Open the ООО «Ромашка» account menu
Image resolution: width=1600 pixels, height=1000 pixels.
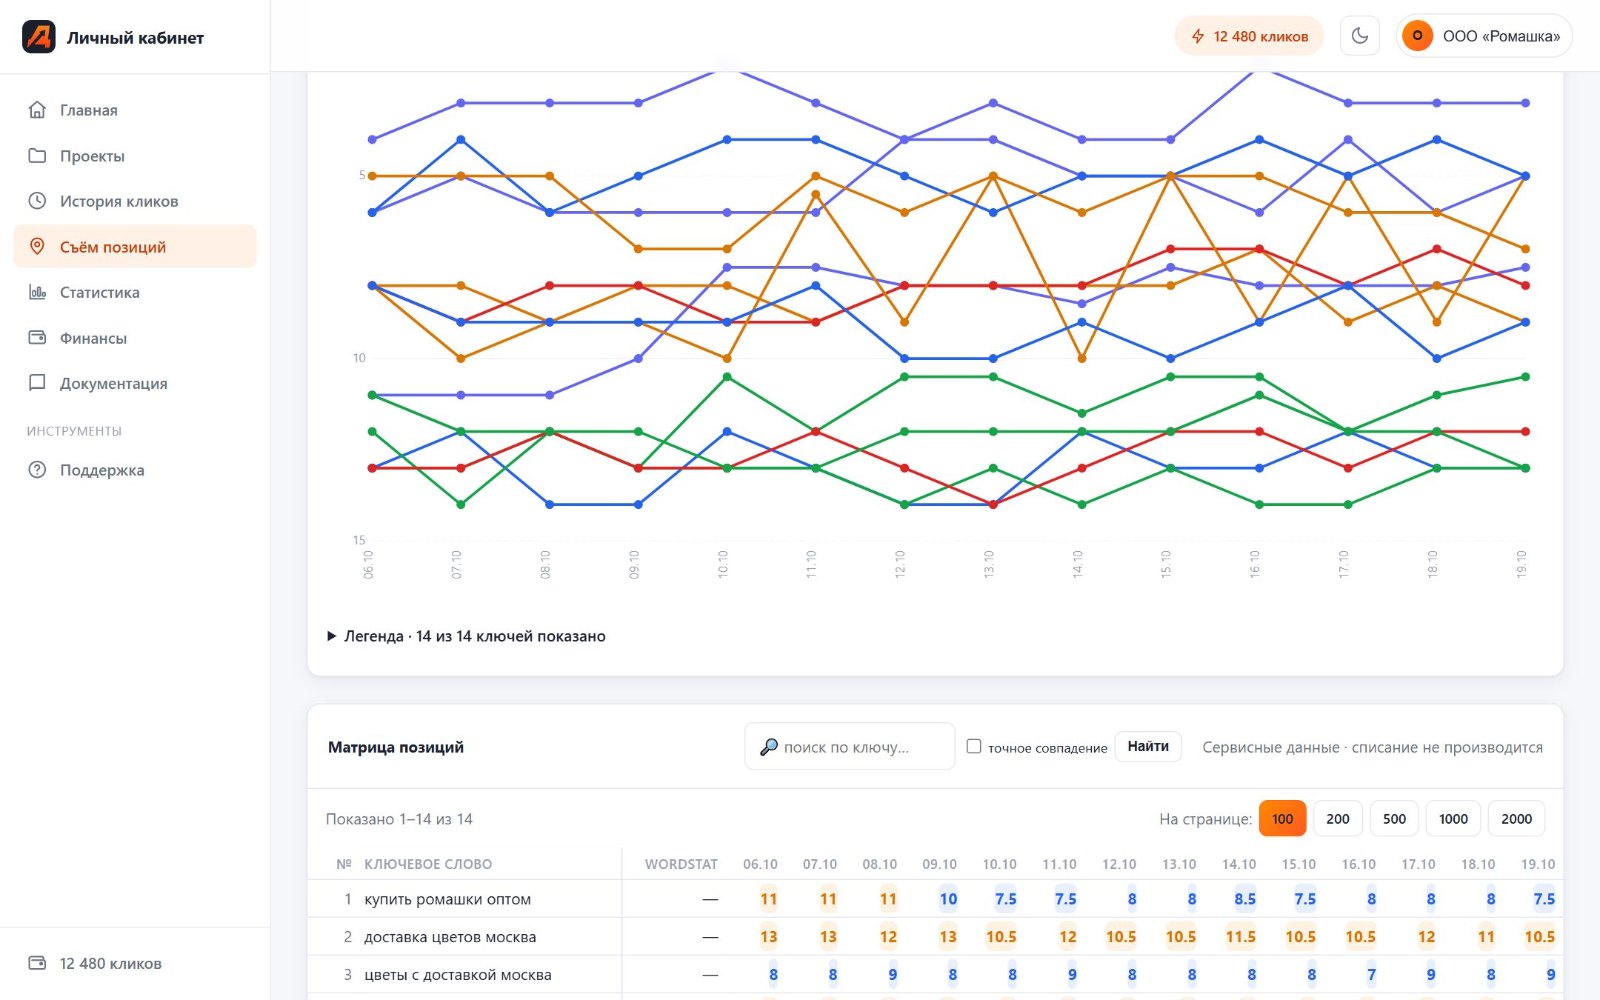[x=1484, y=36]
